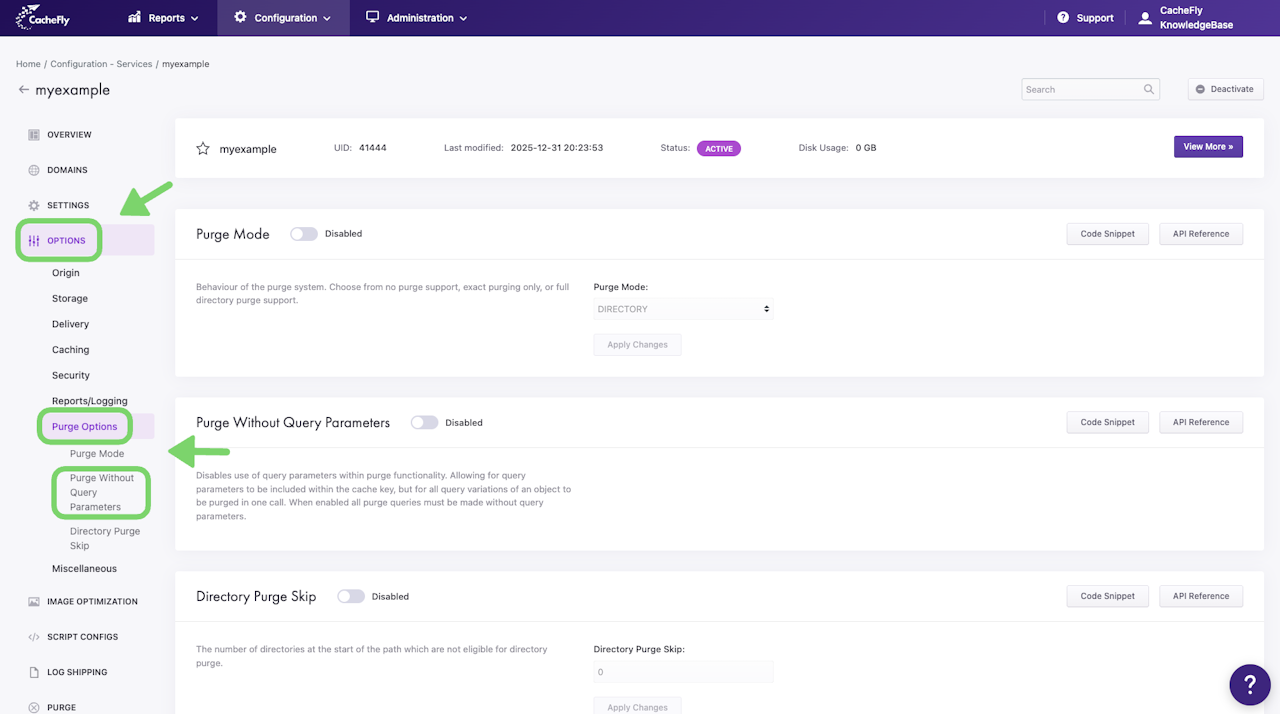Click the Administration monitor icon
1280x714 pixels.
373,17
